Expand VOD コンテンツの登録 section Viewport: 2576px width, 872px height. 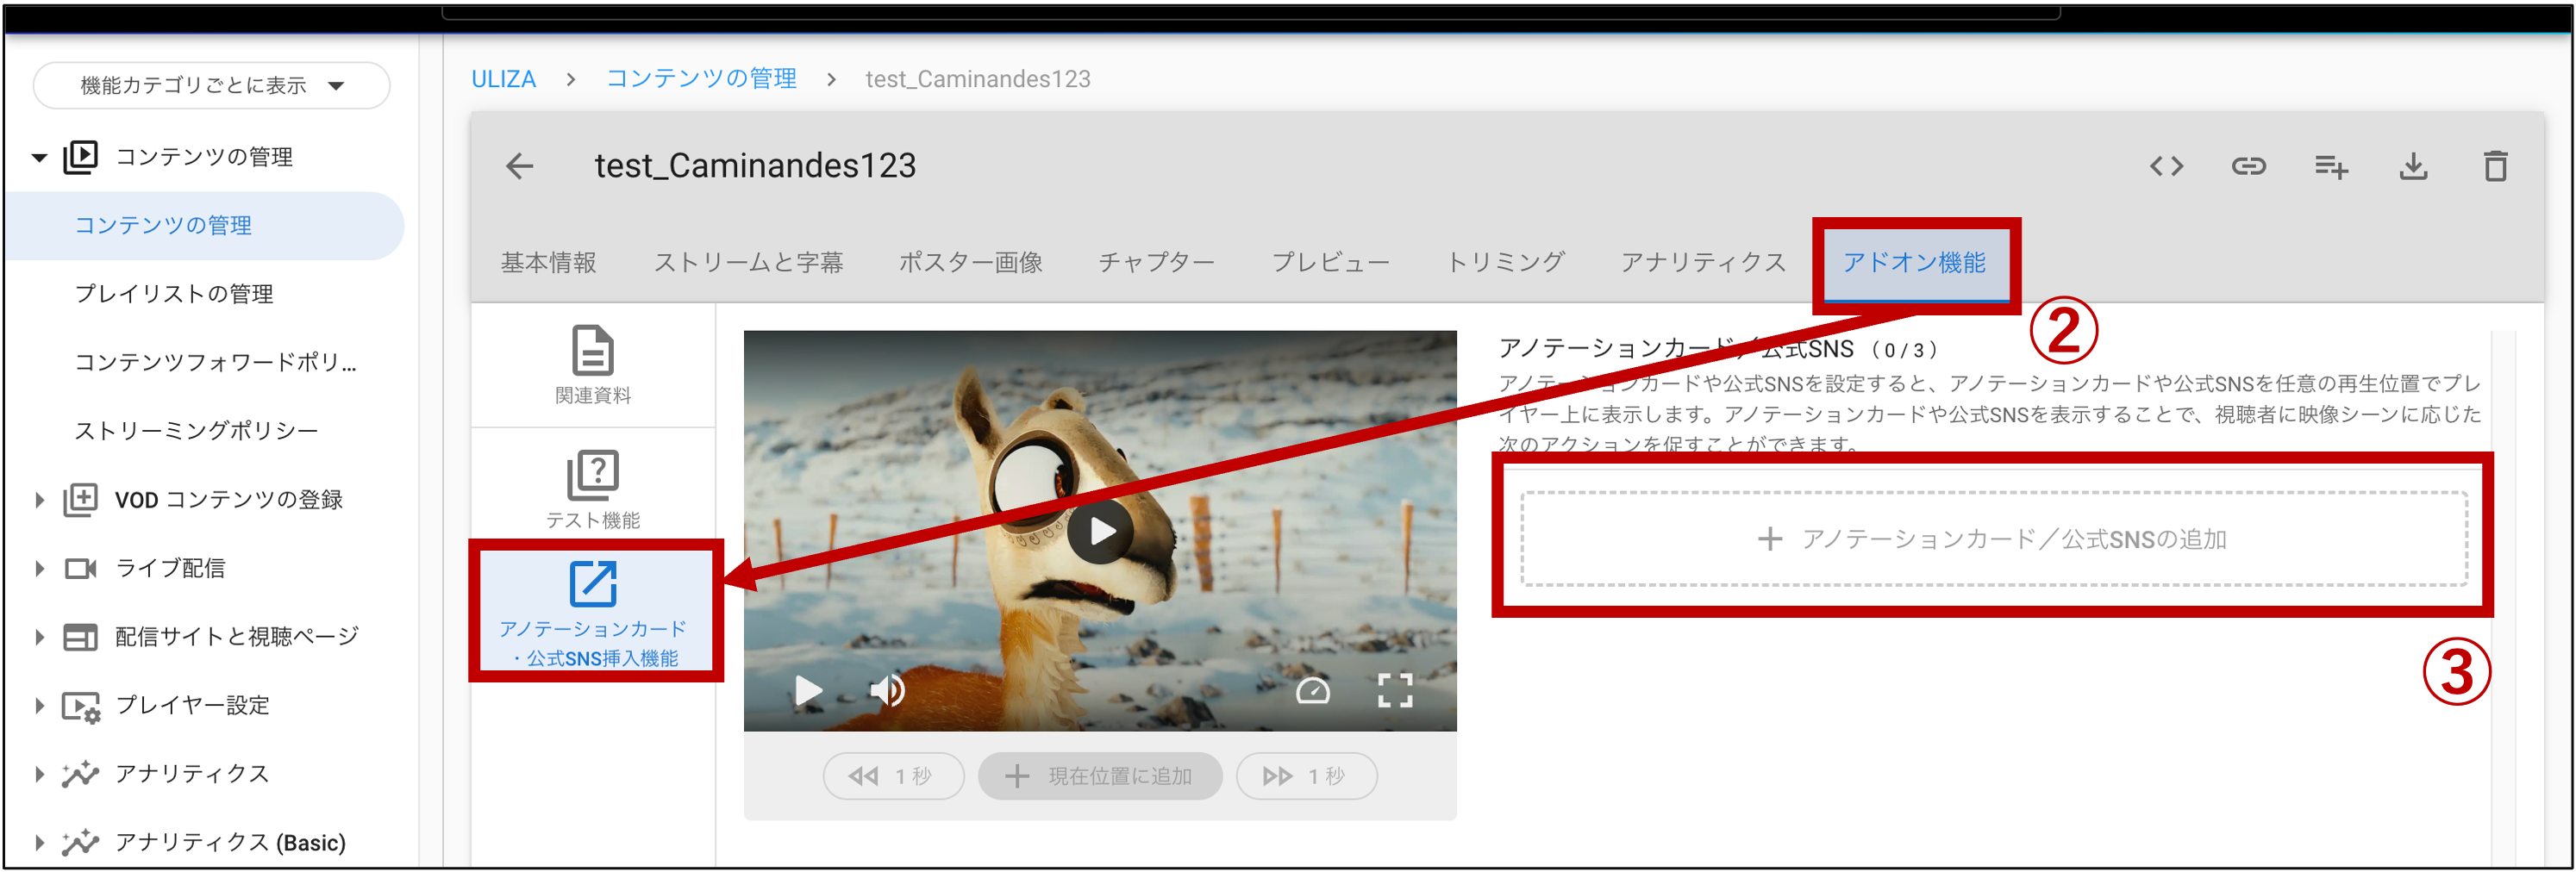coord(39,500)
